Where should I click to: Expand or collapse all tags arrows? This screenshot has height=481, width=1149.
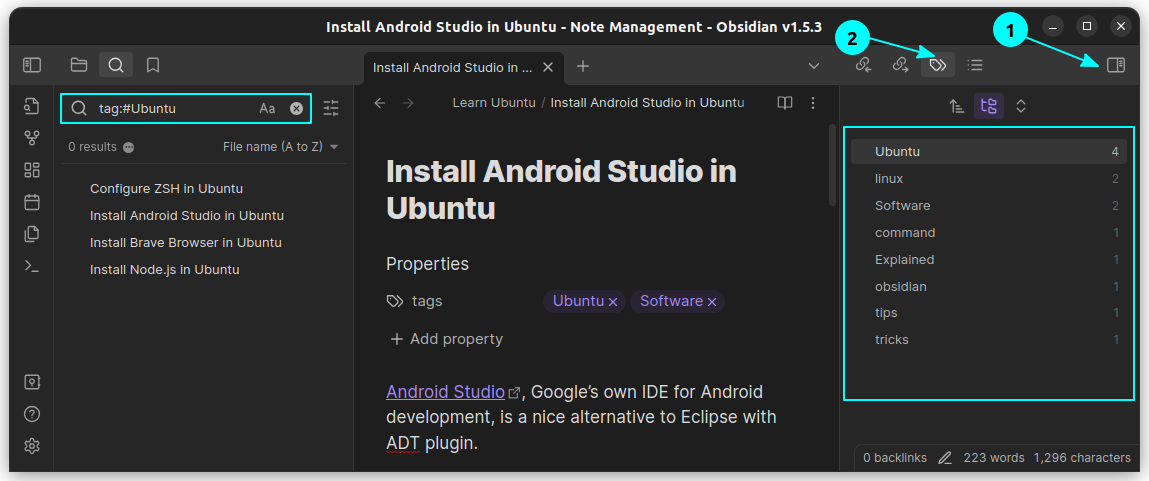click(1021, 106)
